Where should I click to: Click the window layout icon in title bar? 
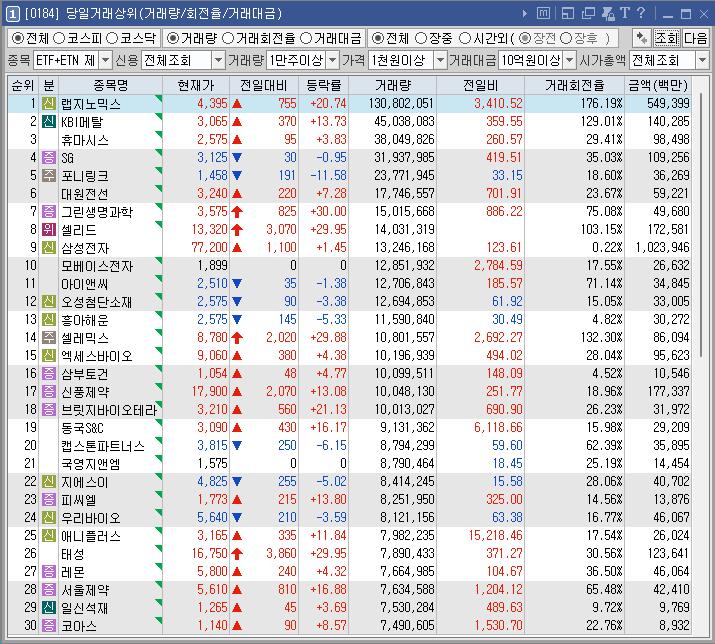(x=568, y=14)
